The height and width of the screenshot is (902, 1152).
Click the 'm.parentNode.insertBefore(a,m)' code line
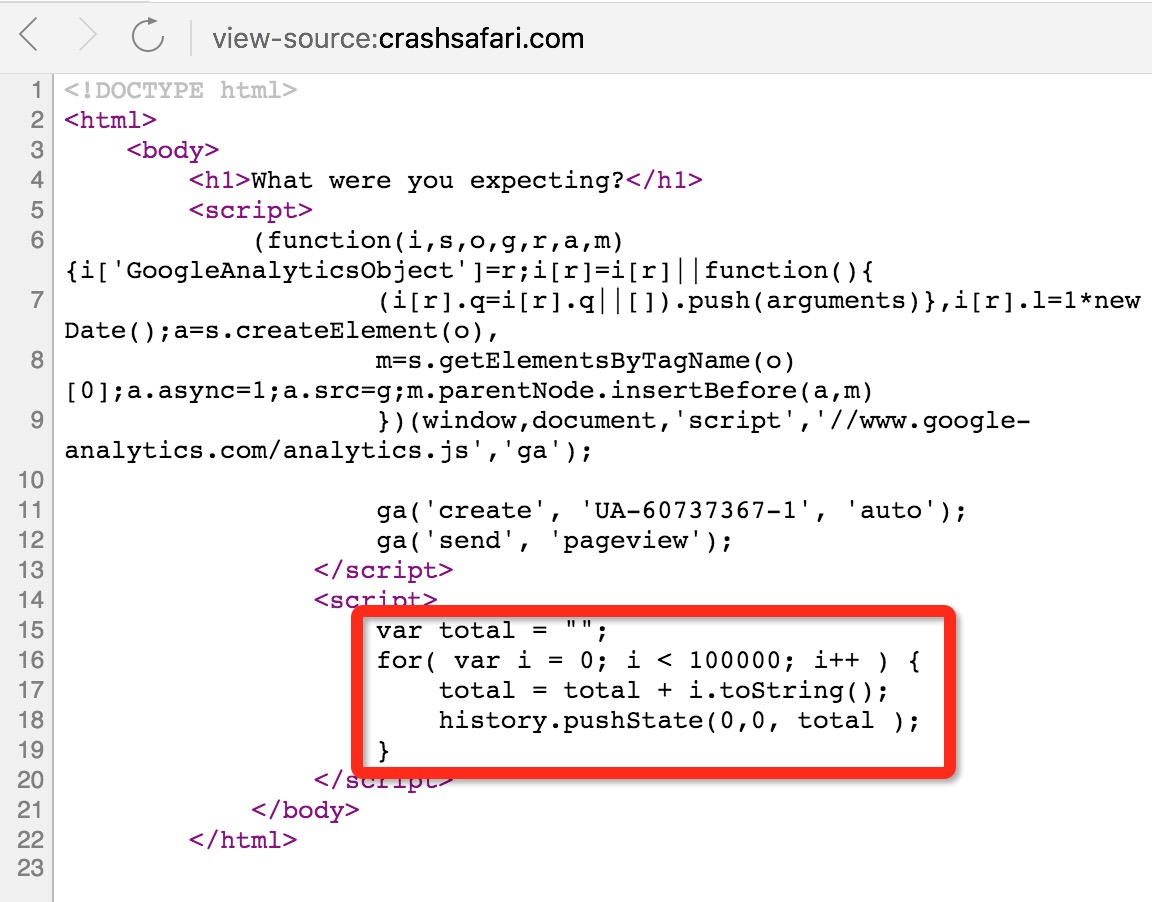(x=469, y=391)
